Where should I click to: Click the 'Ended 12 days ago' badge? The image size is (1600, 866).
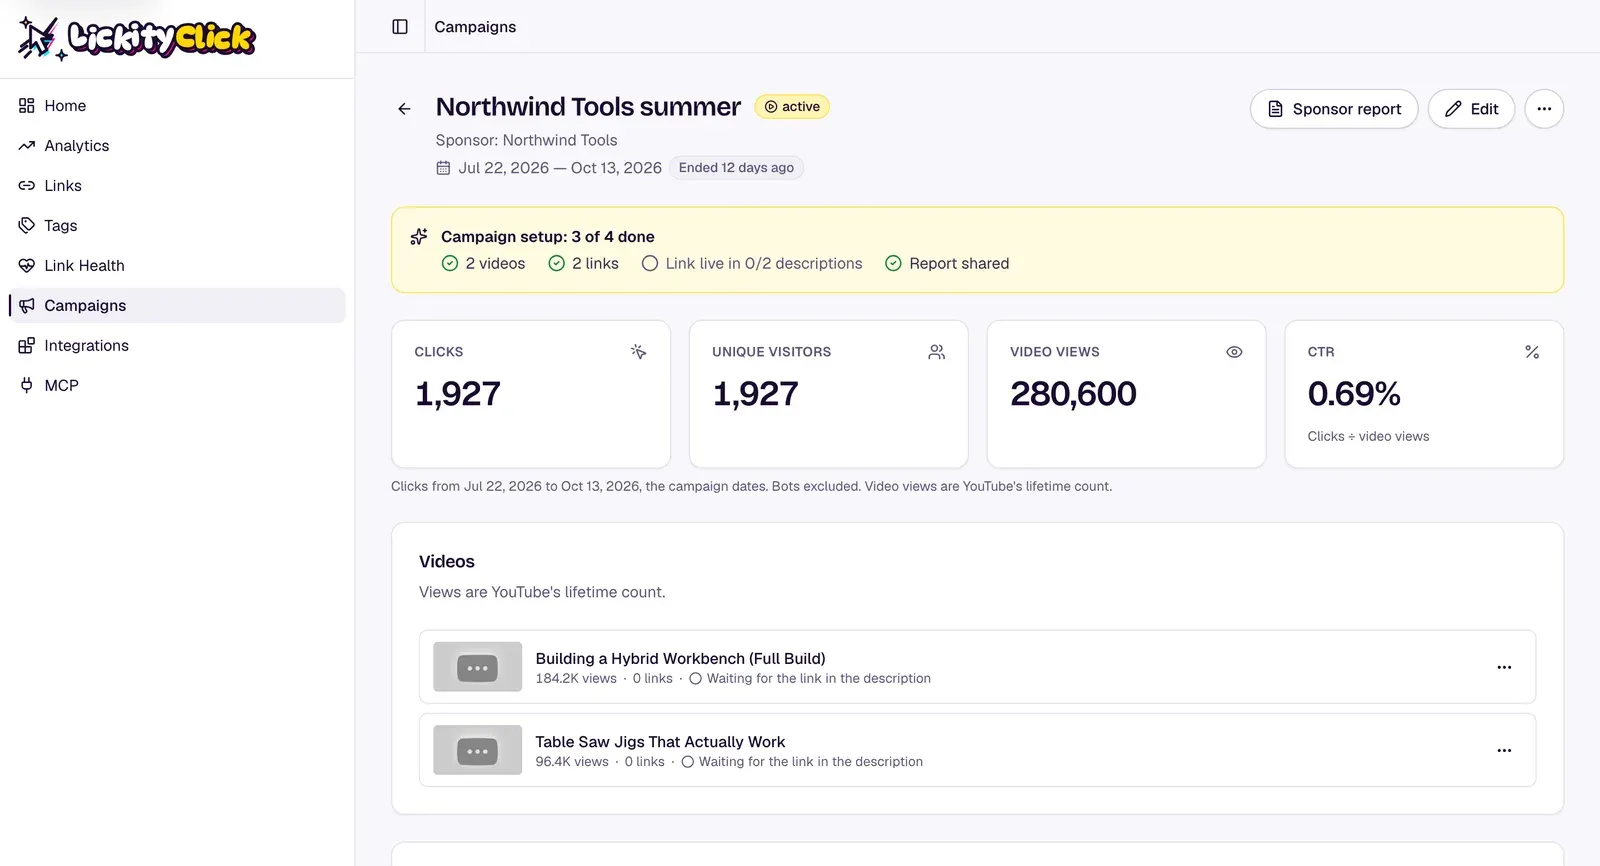pyautogui.click(x=736, y=168)
